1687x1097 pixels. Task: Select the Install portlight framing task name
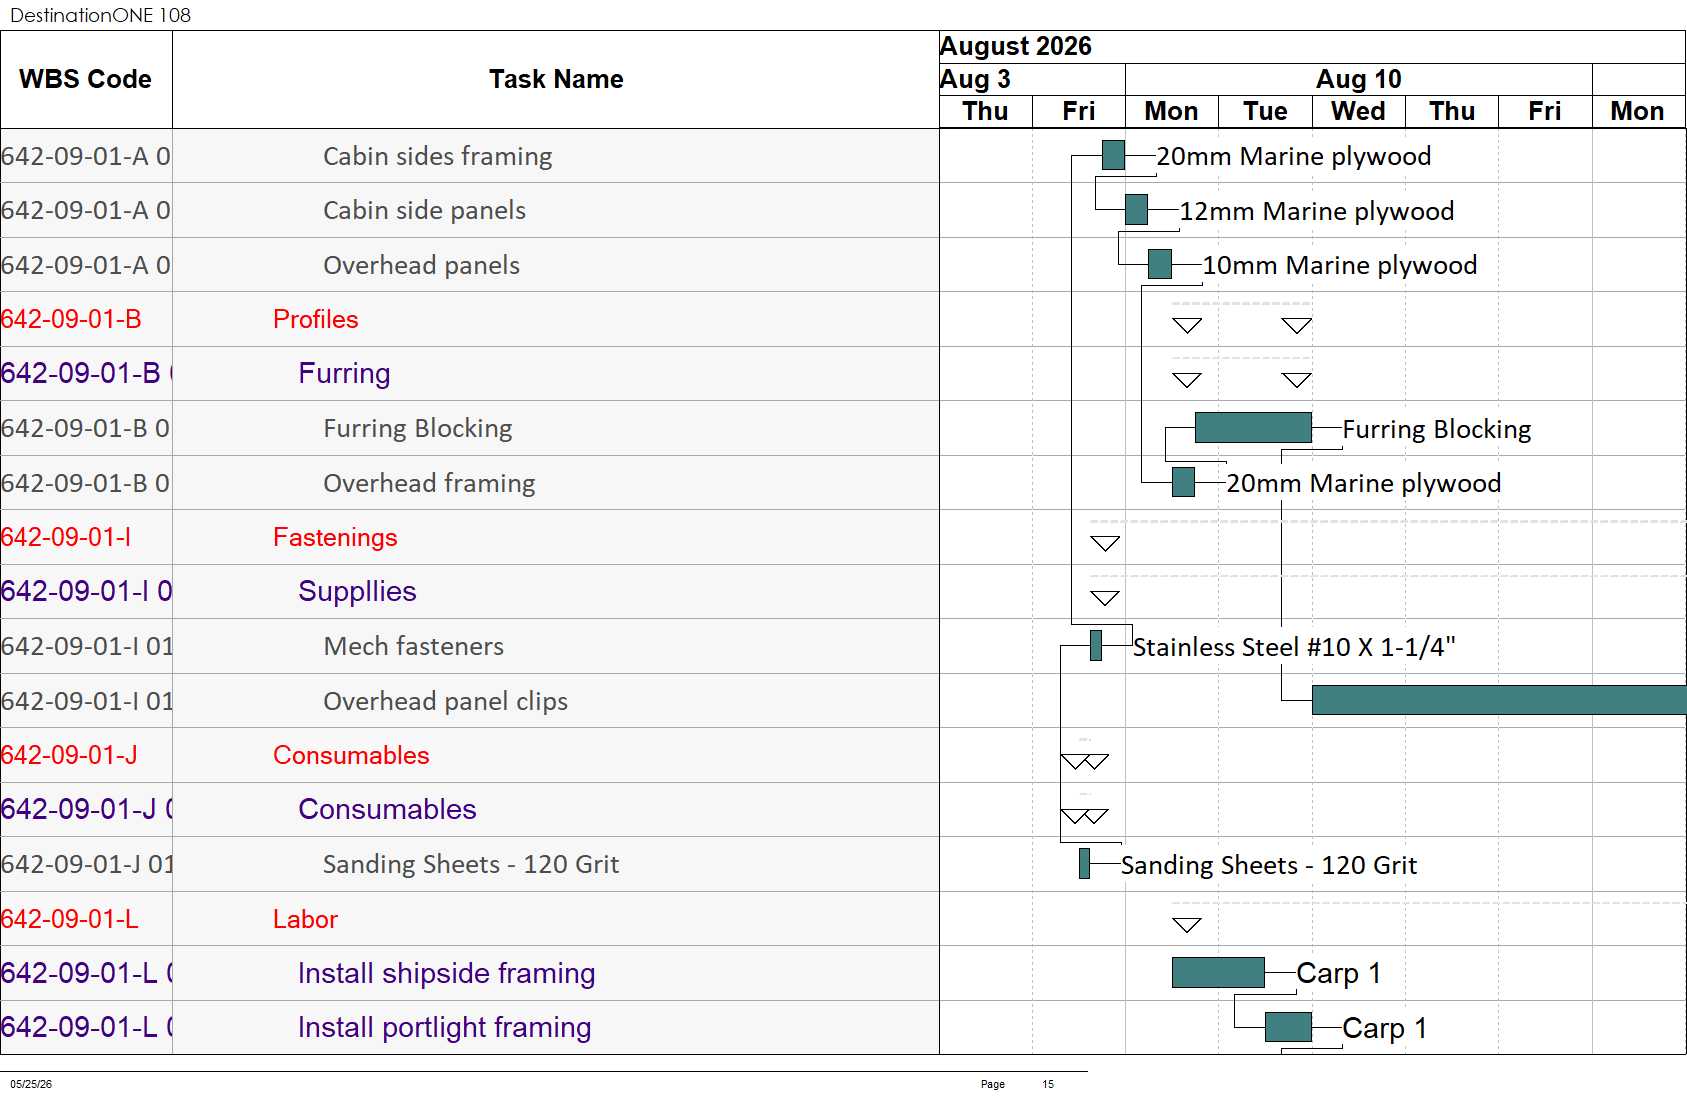pos(444,1027)
